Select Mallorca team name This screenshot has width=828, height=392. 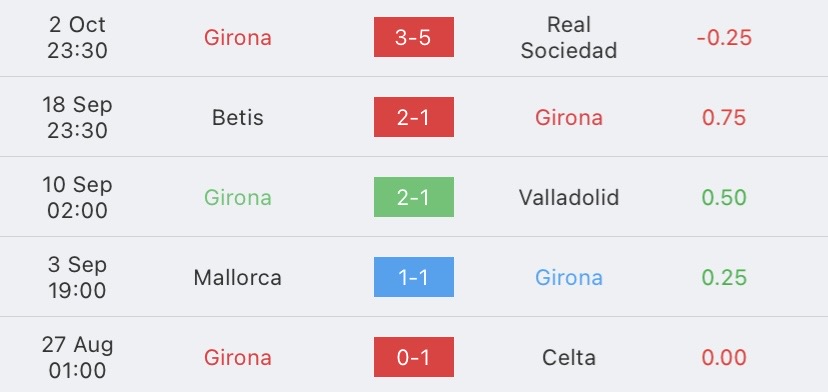[x=238, y=277]
